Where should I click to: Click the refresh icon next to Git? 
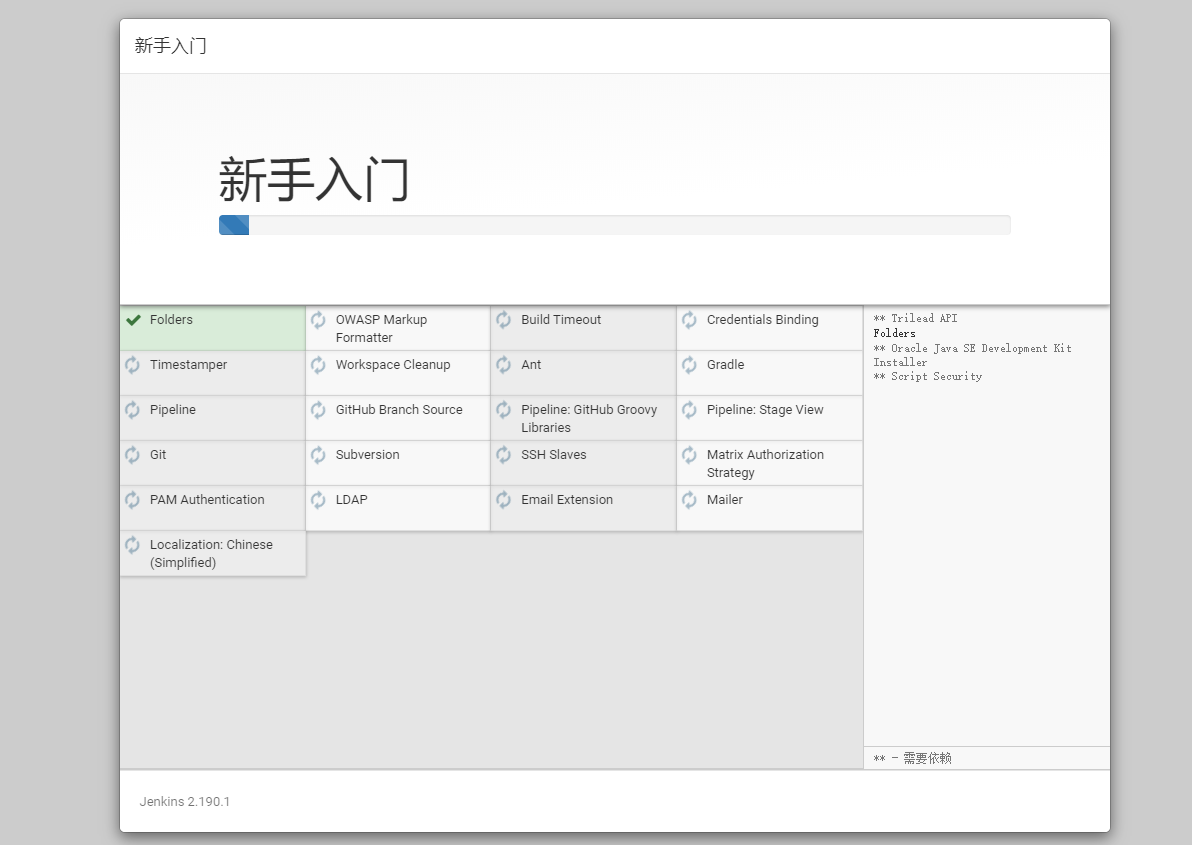tap(132, 455)
